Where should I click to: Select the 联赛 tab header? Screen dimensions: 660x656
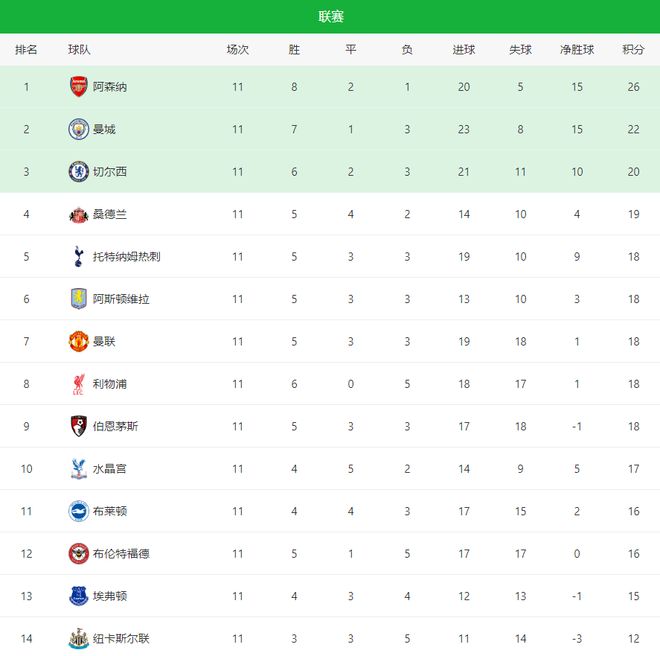tap(330, 17)
